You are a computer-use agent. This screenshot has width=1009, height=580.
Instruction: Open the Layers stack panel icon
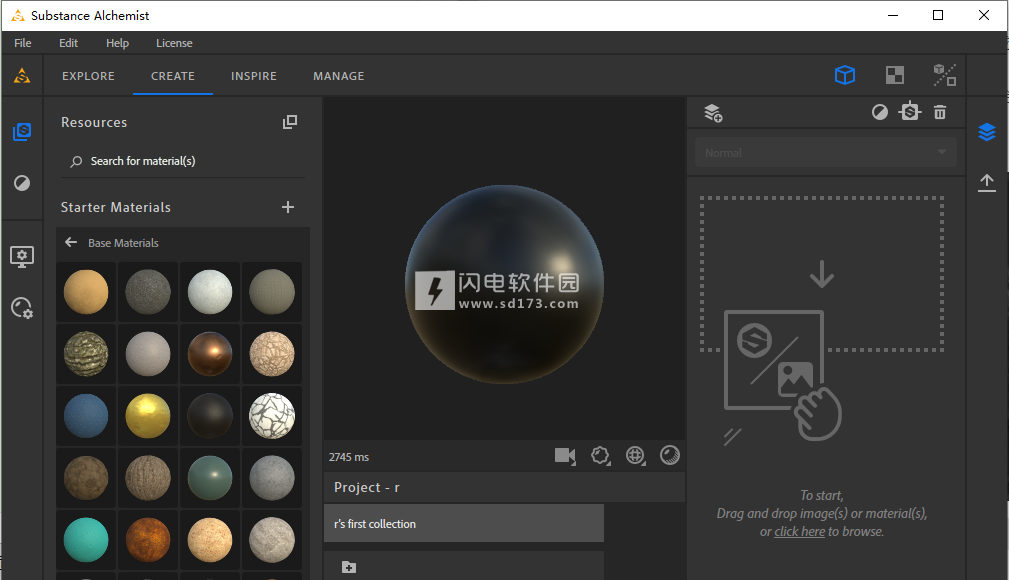pos(986,132)
